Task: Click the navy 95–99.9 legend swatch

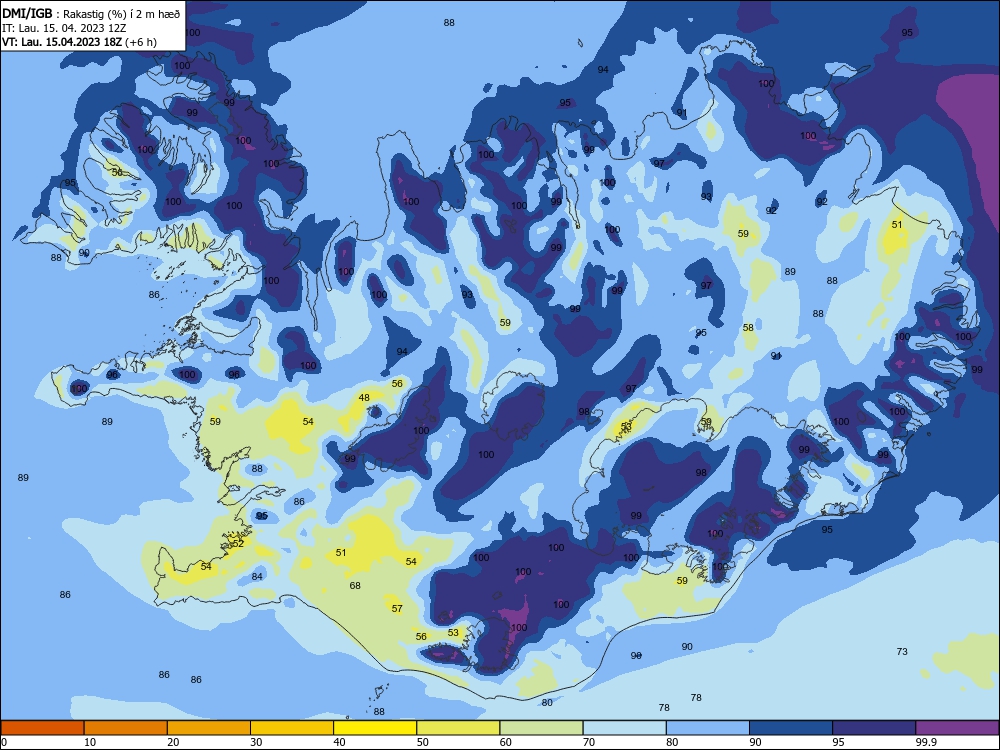Action: tap(874, 728)
